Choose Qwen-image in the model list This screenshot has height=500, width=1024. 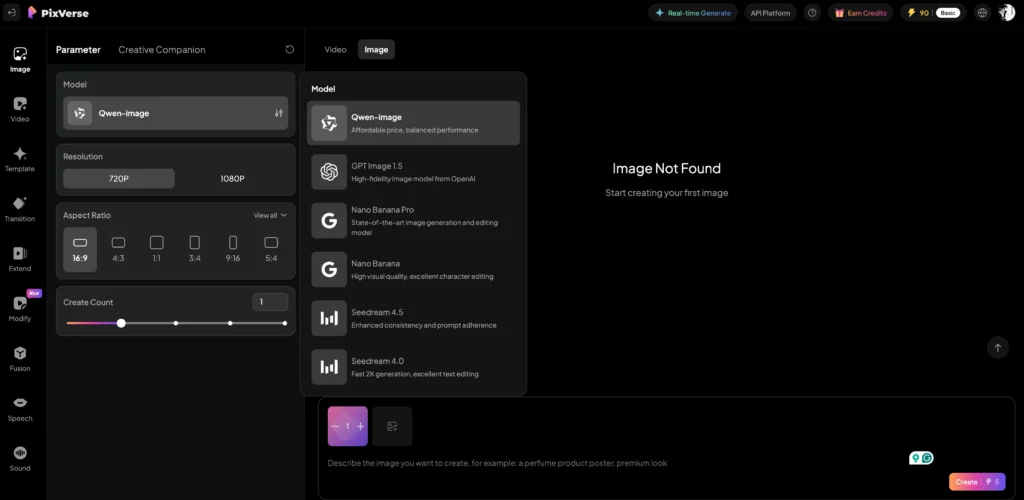click(413, 123)
